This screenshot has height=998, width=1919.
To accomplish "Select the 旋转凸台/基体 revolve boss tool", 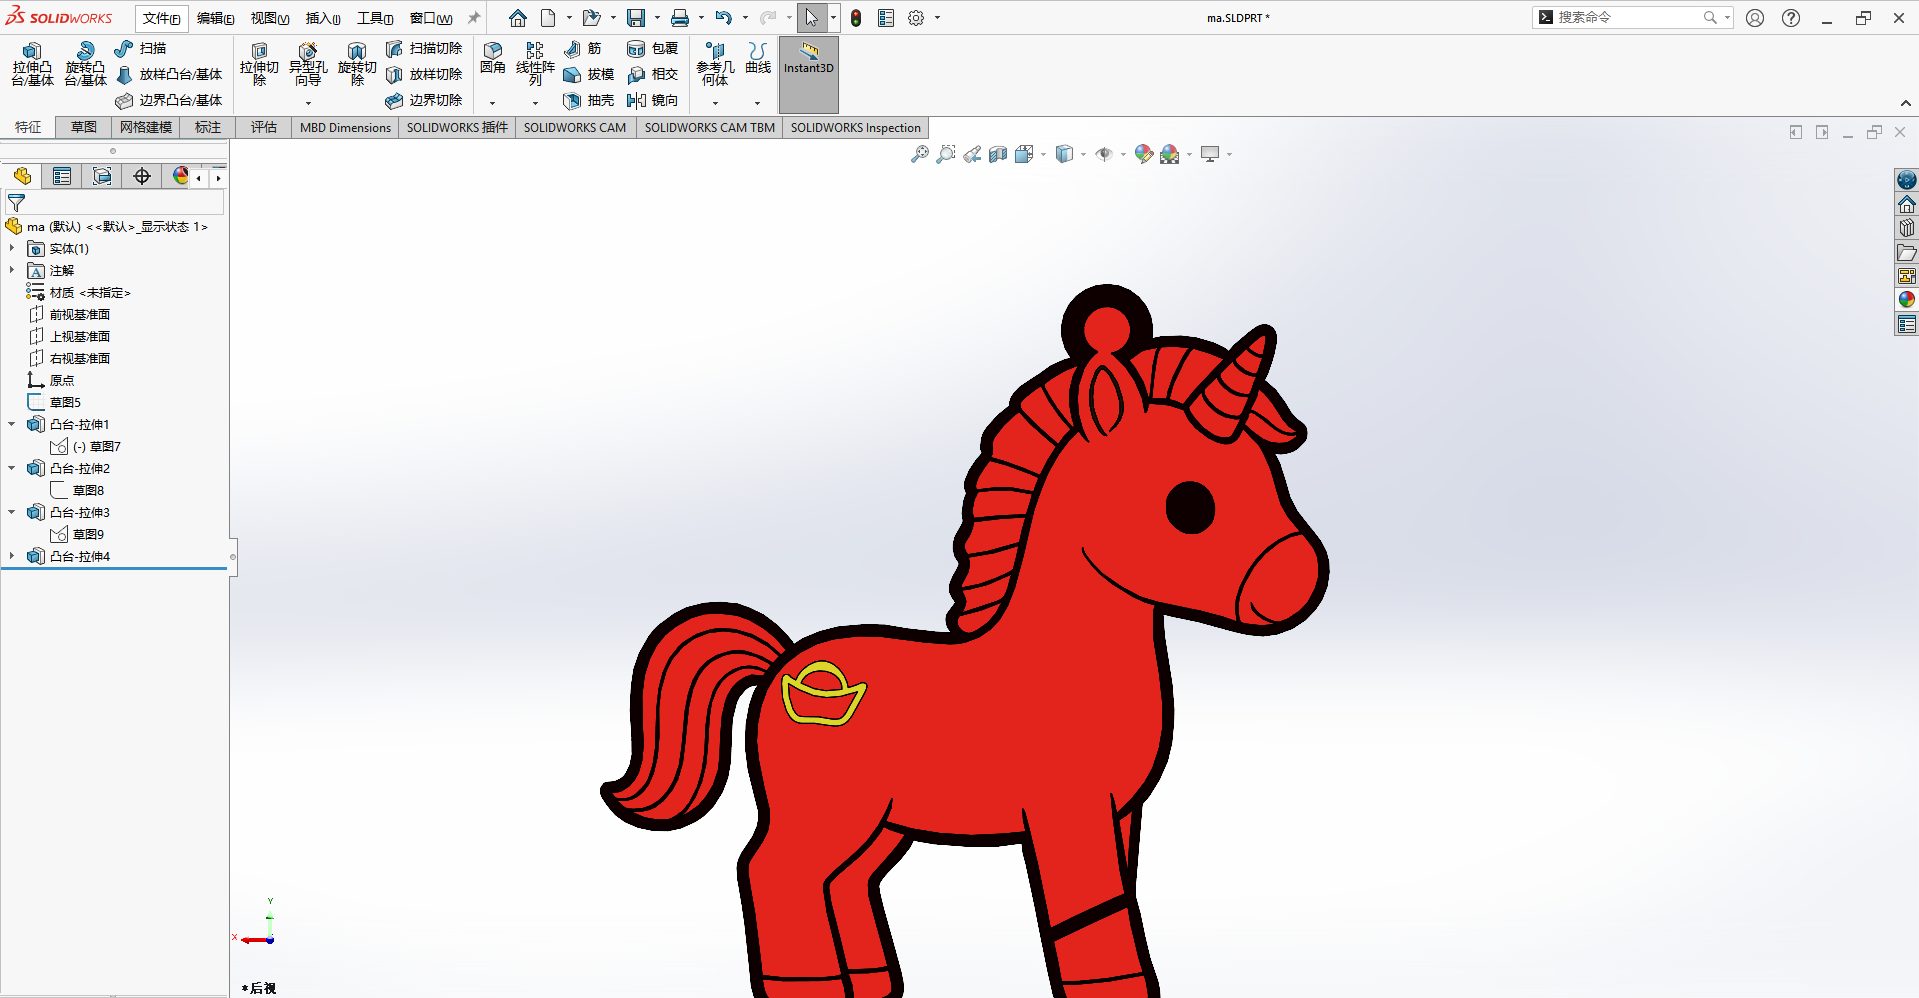I will click(85, 64).
